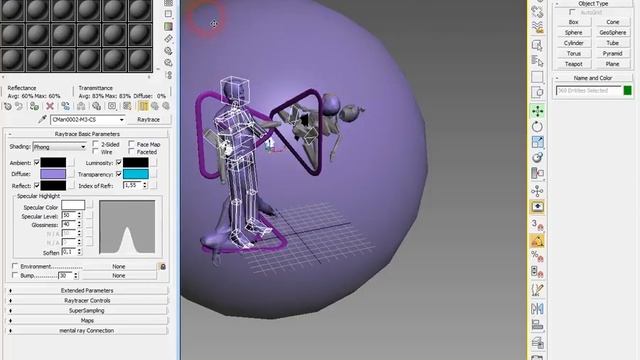Click the Make Material Copy icon
Viewport: 640px width, 360px height.
pos(65,107)
